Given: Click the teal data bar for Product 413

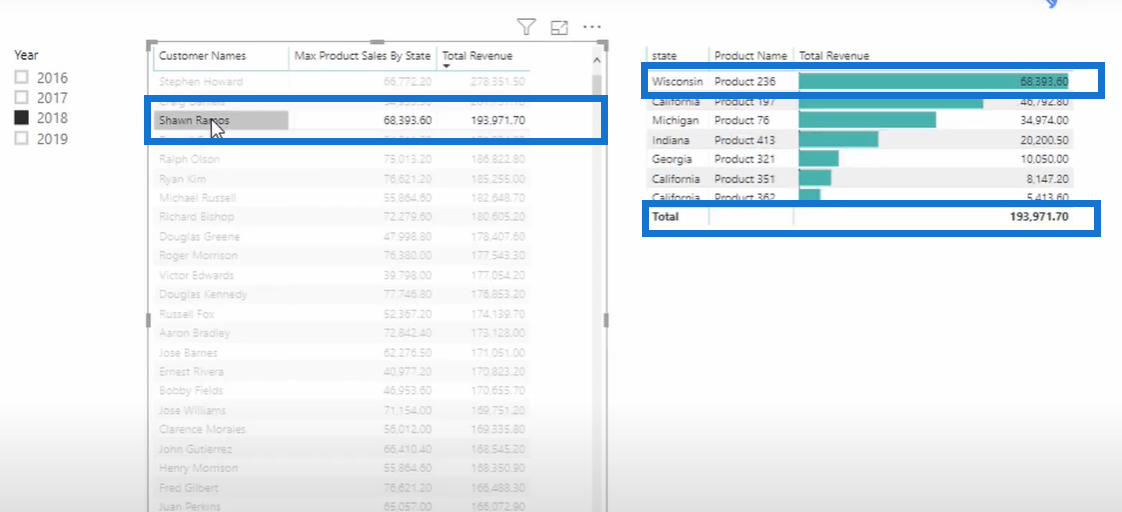Looking at the screenshot, I should (838, 139).
